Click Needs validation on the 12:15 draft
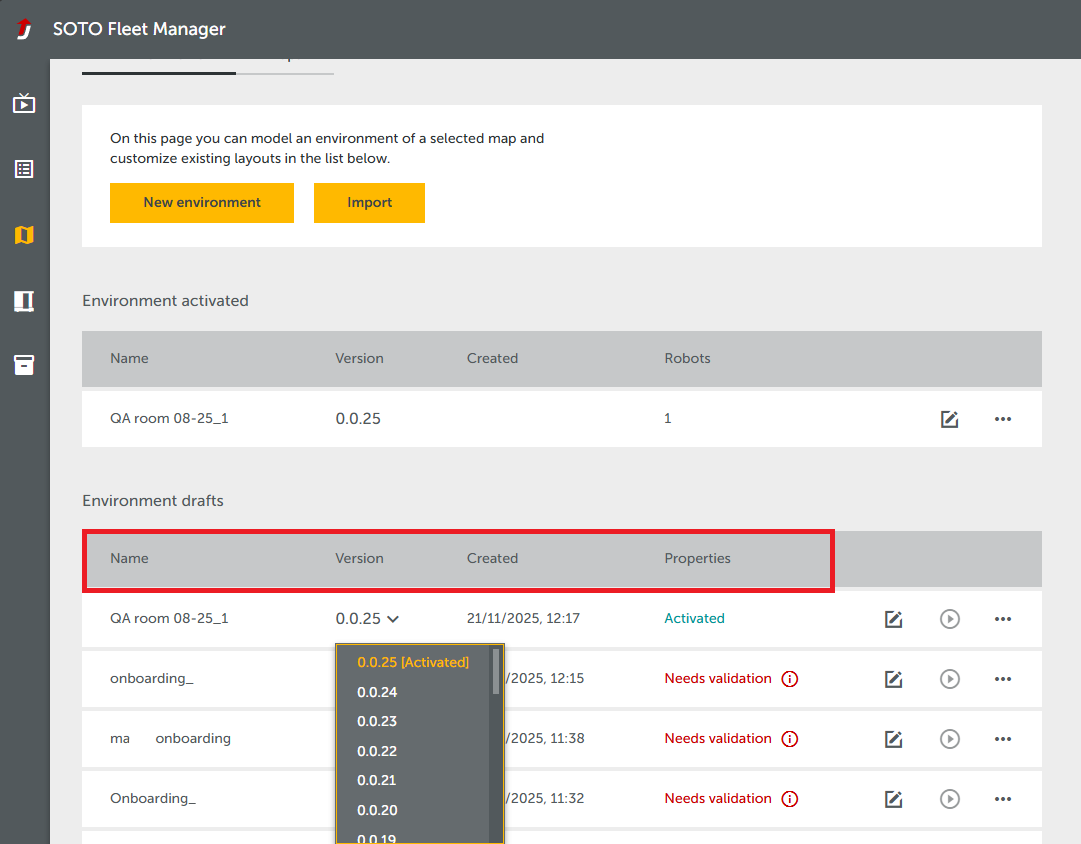Screen dimensions: 1081x844 (718, 679)
